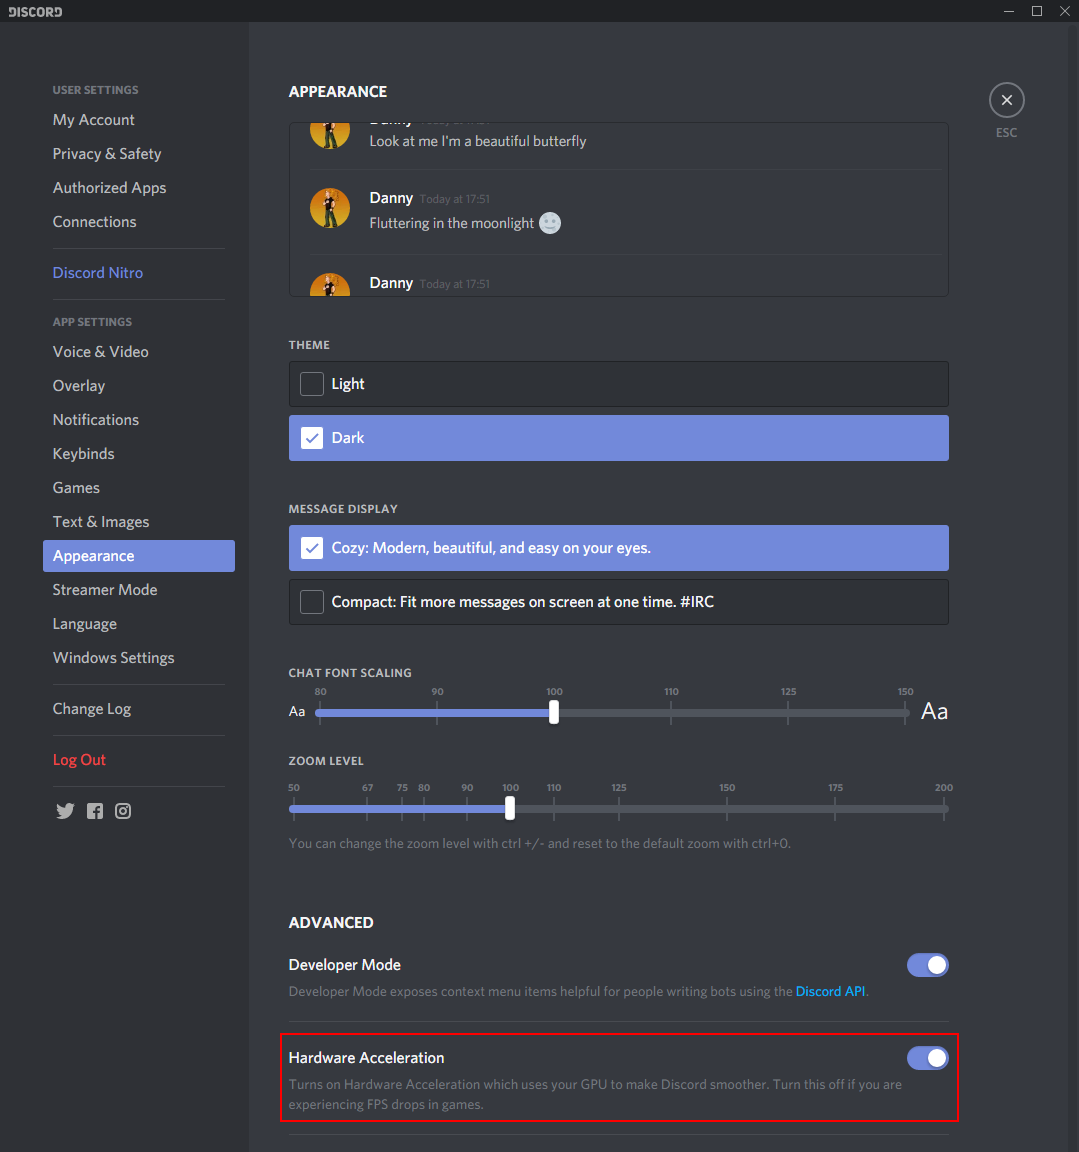Screen dimensions: 1079x1152
Task: Click the Discord API link
Action: pyautogui.click(x=830, y=992)
